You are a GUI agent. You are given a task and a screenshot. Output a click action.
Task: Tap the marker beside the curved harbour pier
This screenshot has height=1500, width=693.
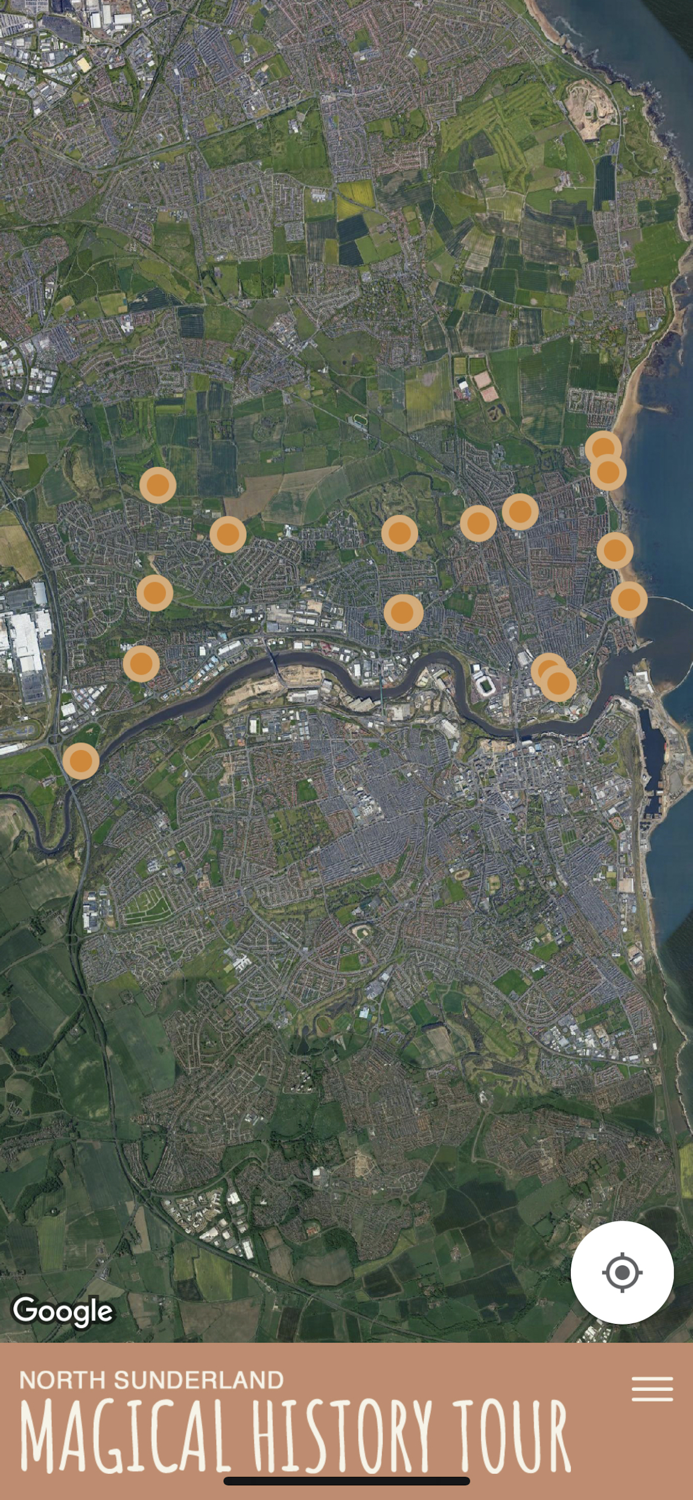(x=629, y=599)
